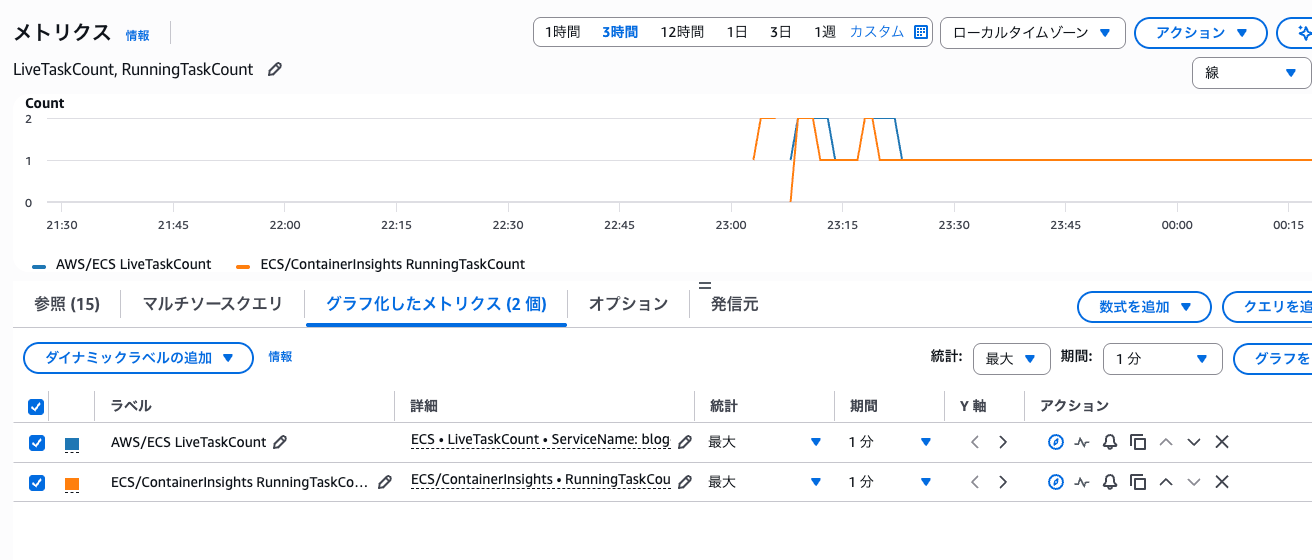Click the ECS/ContainerInsights RunningTaskCount legend entry
Image resolution: width=1312 pixels, height=560 pixels.
click(x=380, y=264)
